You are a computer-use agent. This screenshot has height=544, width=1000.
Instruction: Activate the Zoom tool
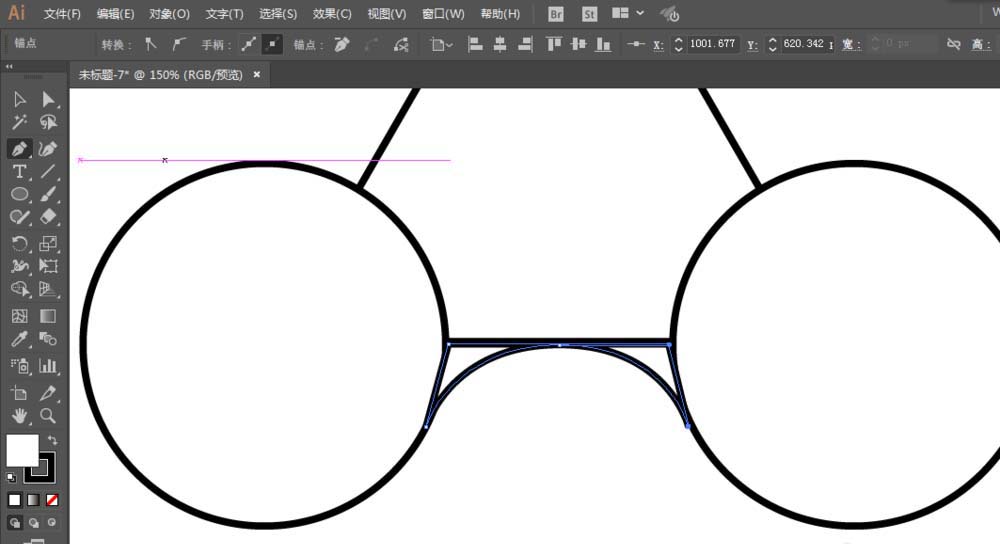click(x=48, y=416)
